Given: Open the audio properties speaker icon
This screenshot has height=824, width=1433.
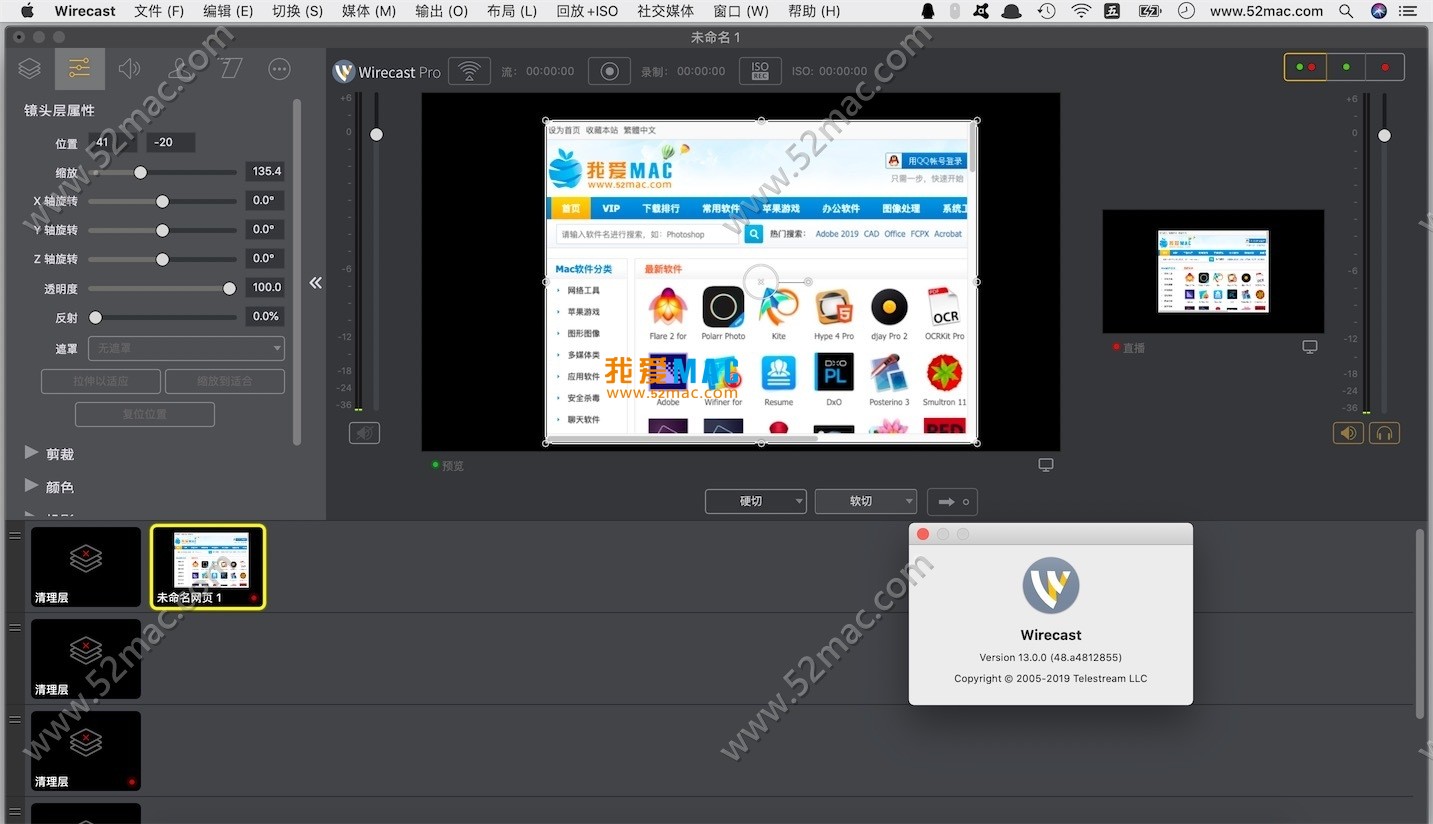Looking at the screenshot, I should [129, 69].
